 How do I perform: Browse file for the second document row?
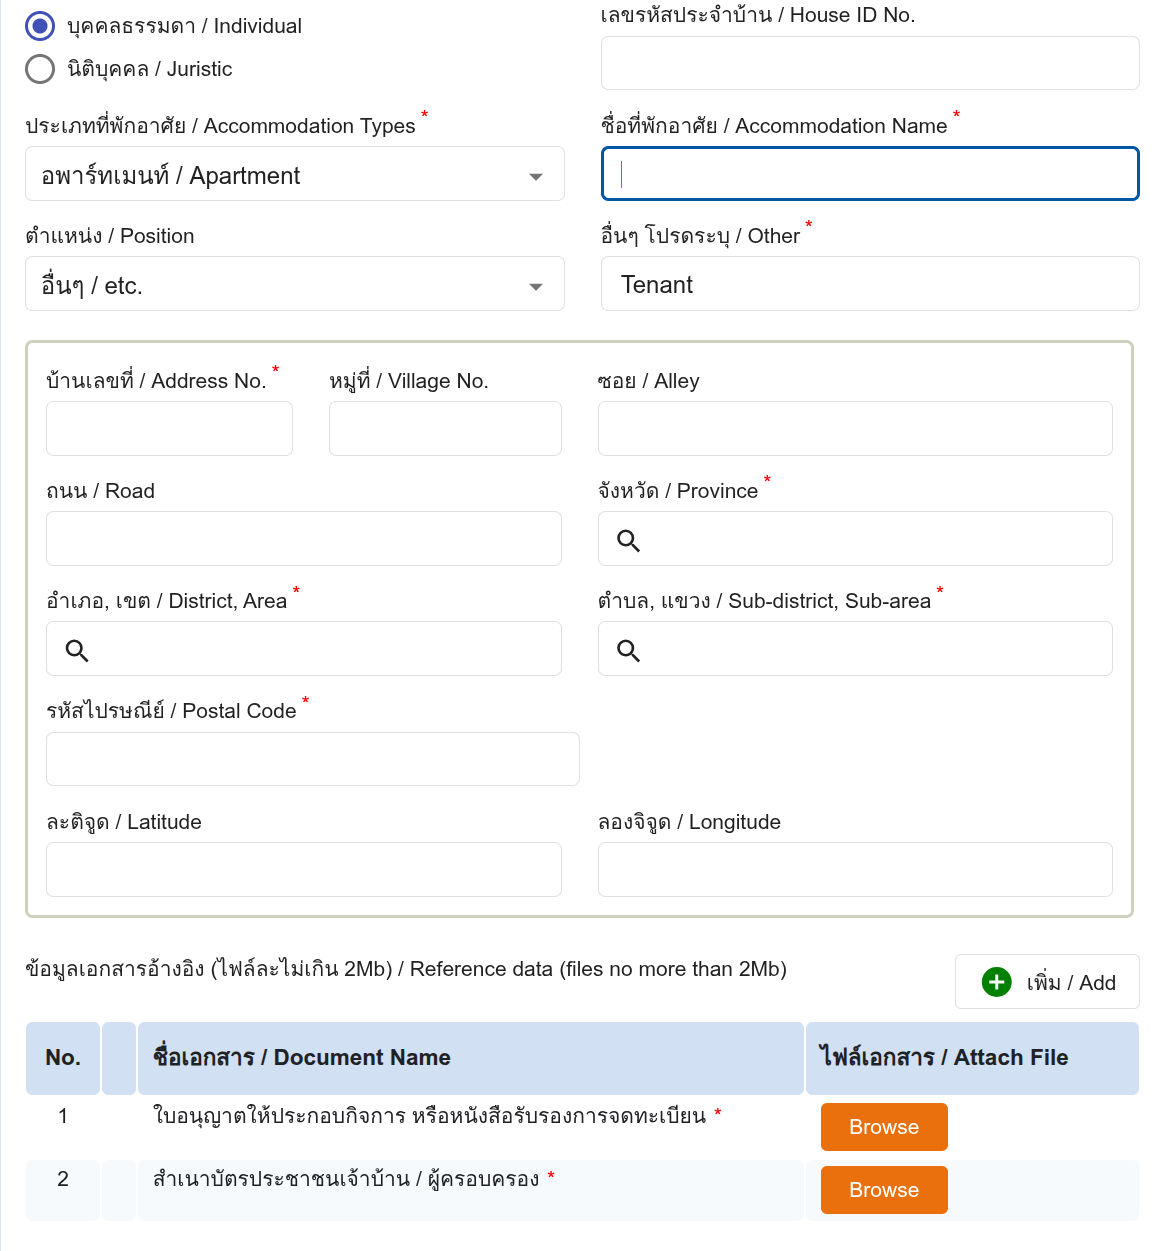click(x=883, y=1190)
